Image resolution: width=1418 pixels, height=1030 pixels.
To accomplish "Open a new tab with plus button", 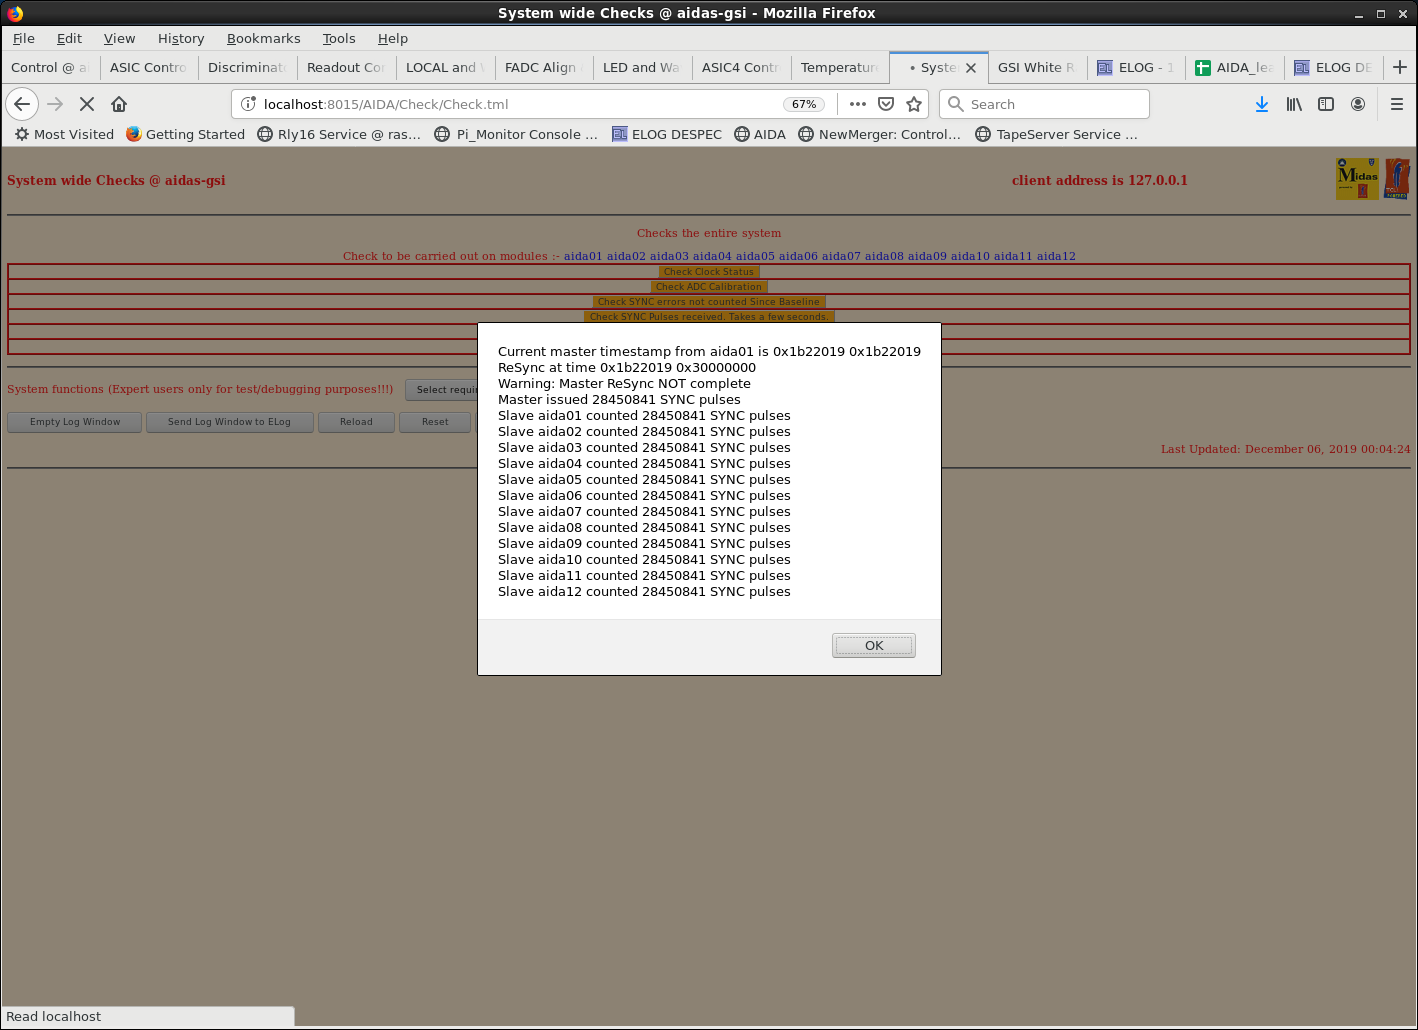I will pos(1399,67).
